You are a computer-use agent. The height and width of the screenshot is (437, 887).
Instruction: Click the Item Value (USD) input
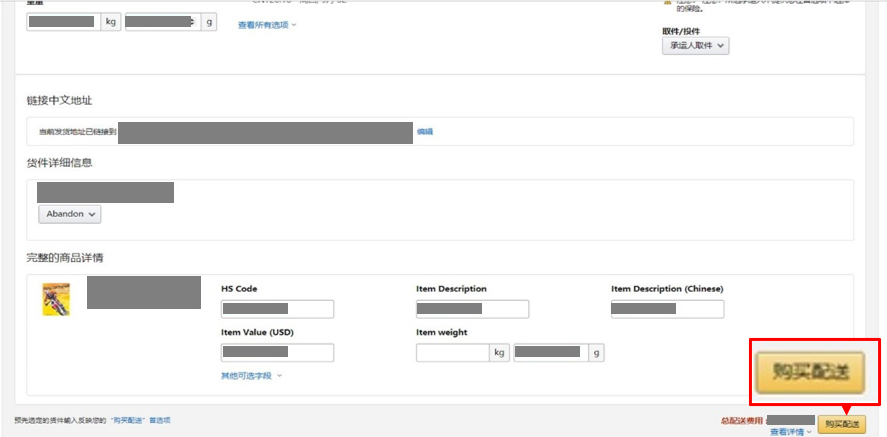point(277,352)
